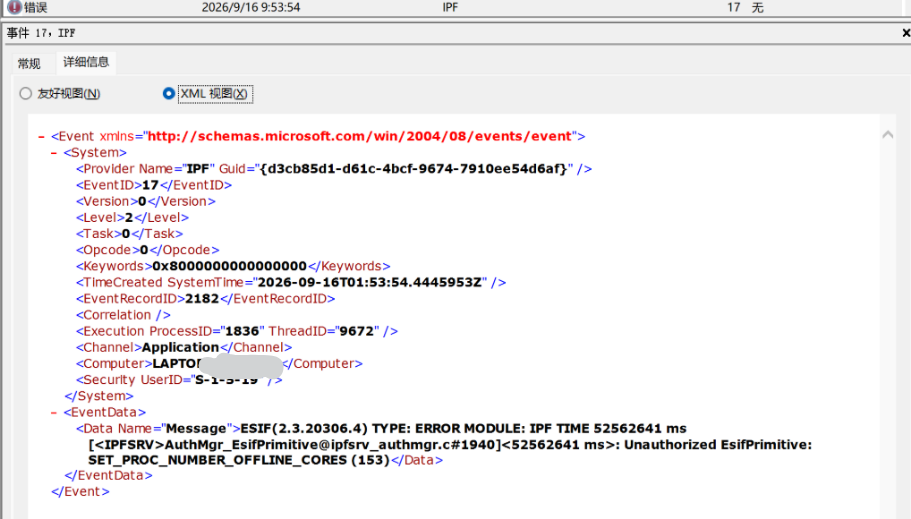Click the scroll up arrow in XML view
The width and height of the screenshot is (911, 519).
click(887, 135)
